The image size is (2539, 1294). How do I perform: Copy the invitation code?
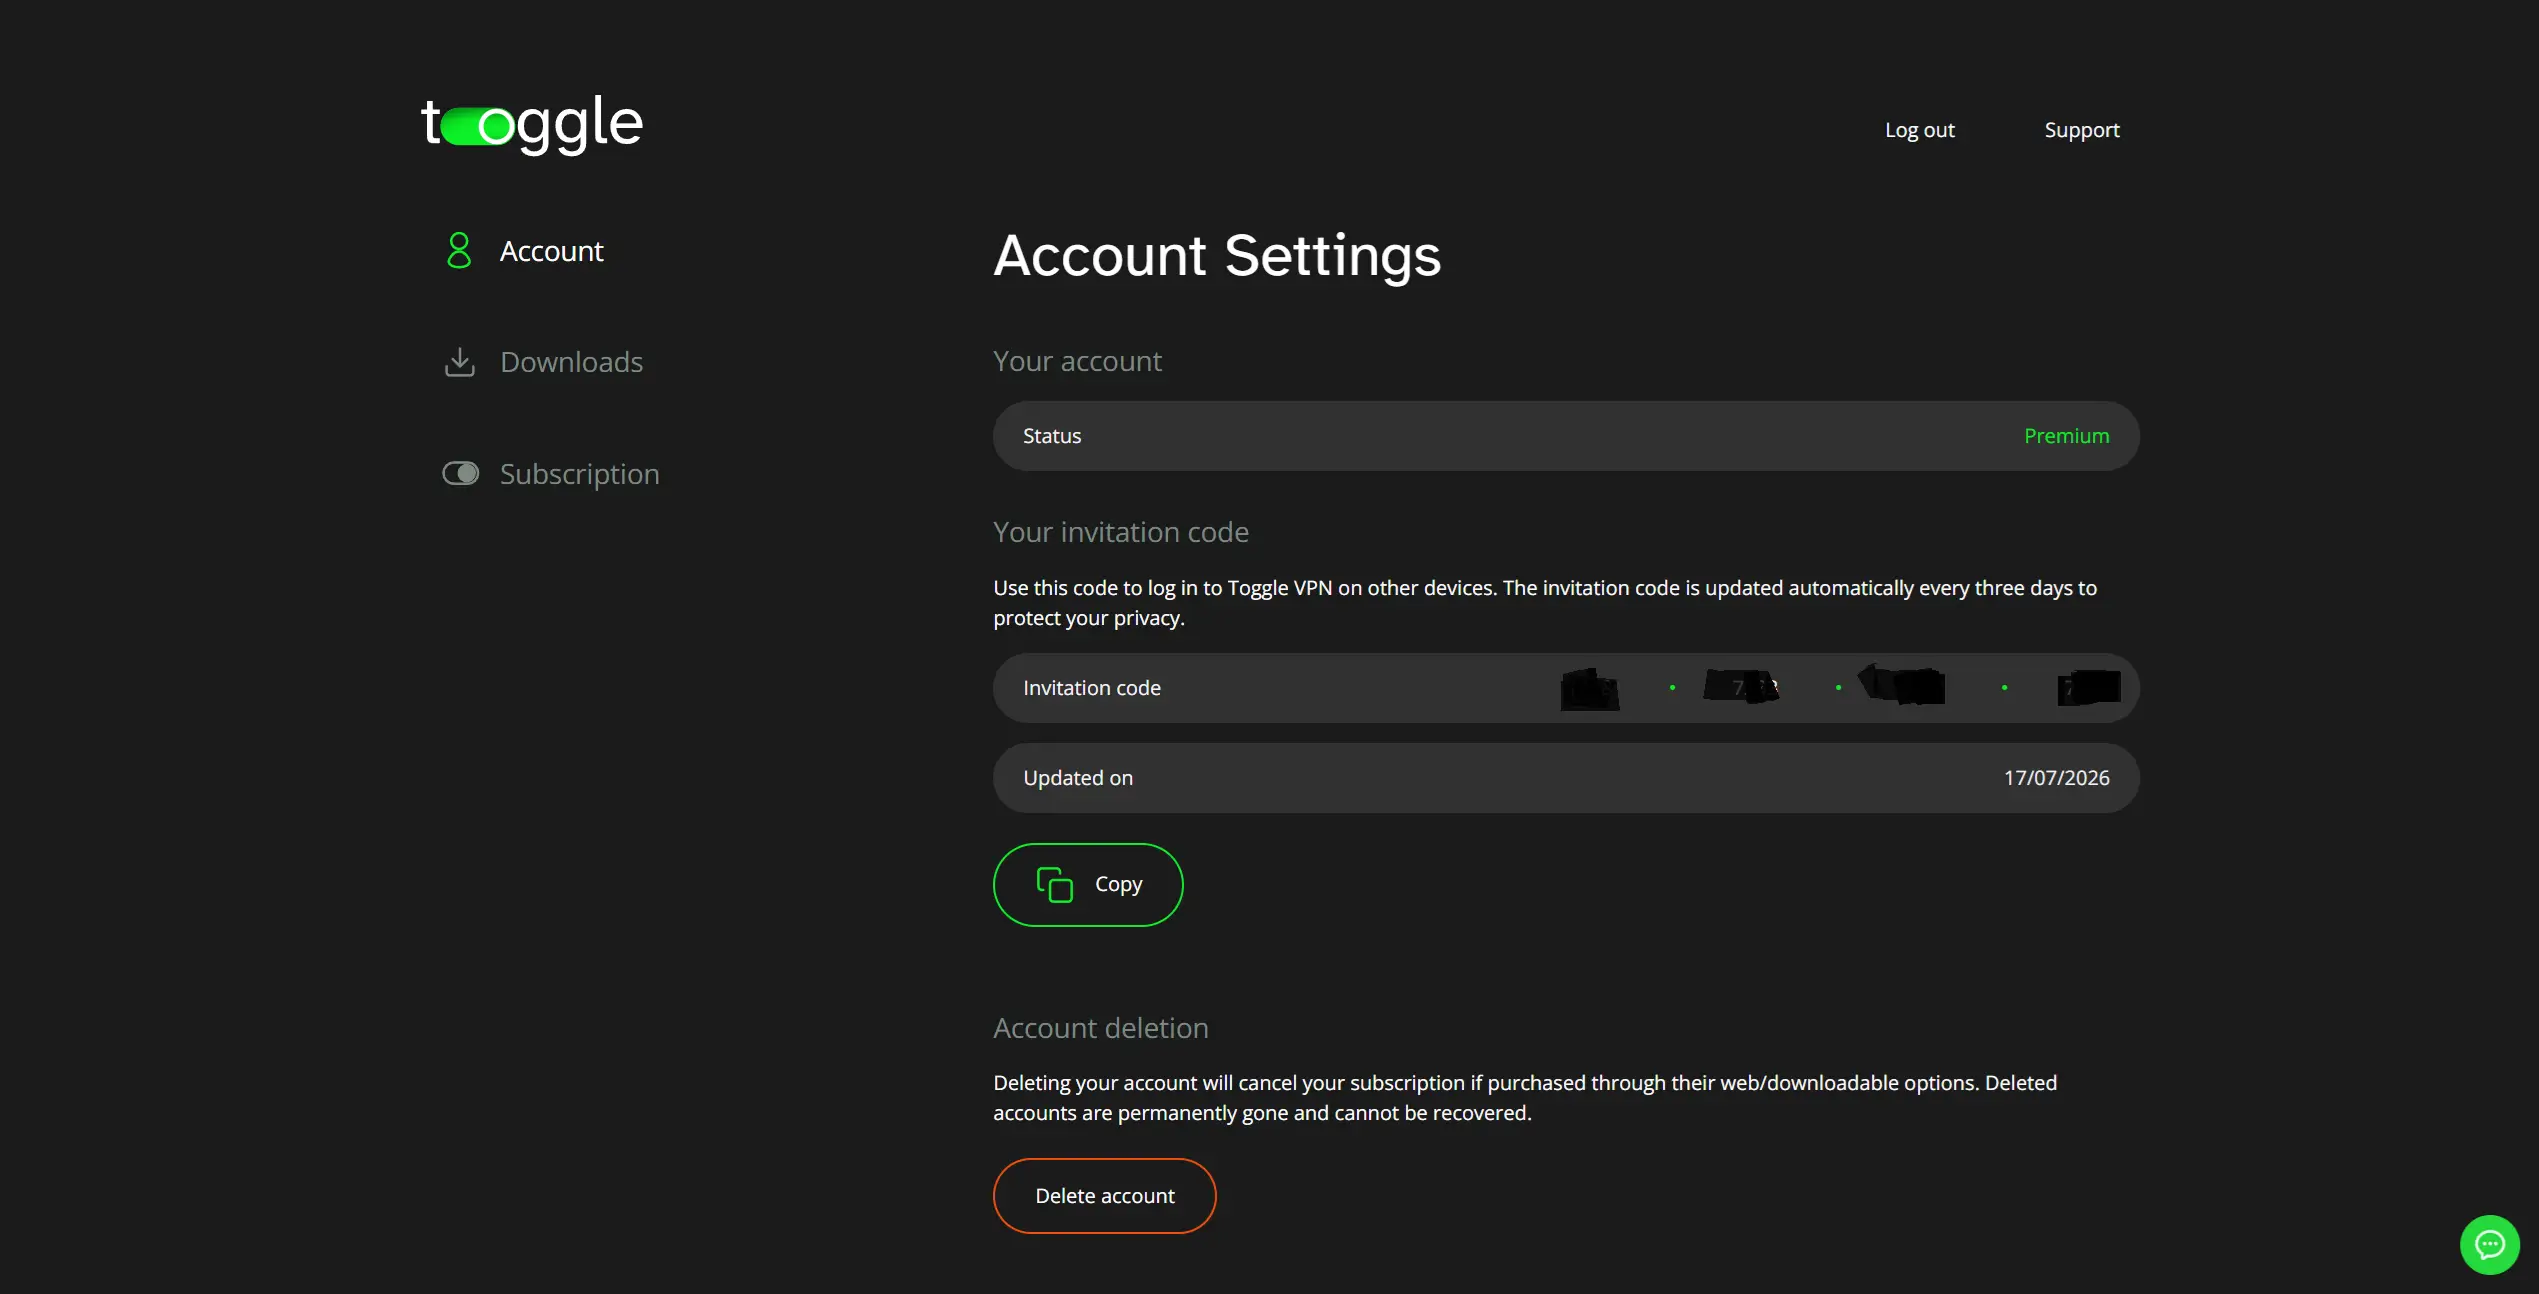point(1088,885)
